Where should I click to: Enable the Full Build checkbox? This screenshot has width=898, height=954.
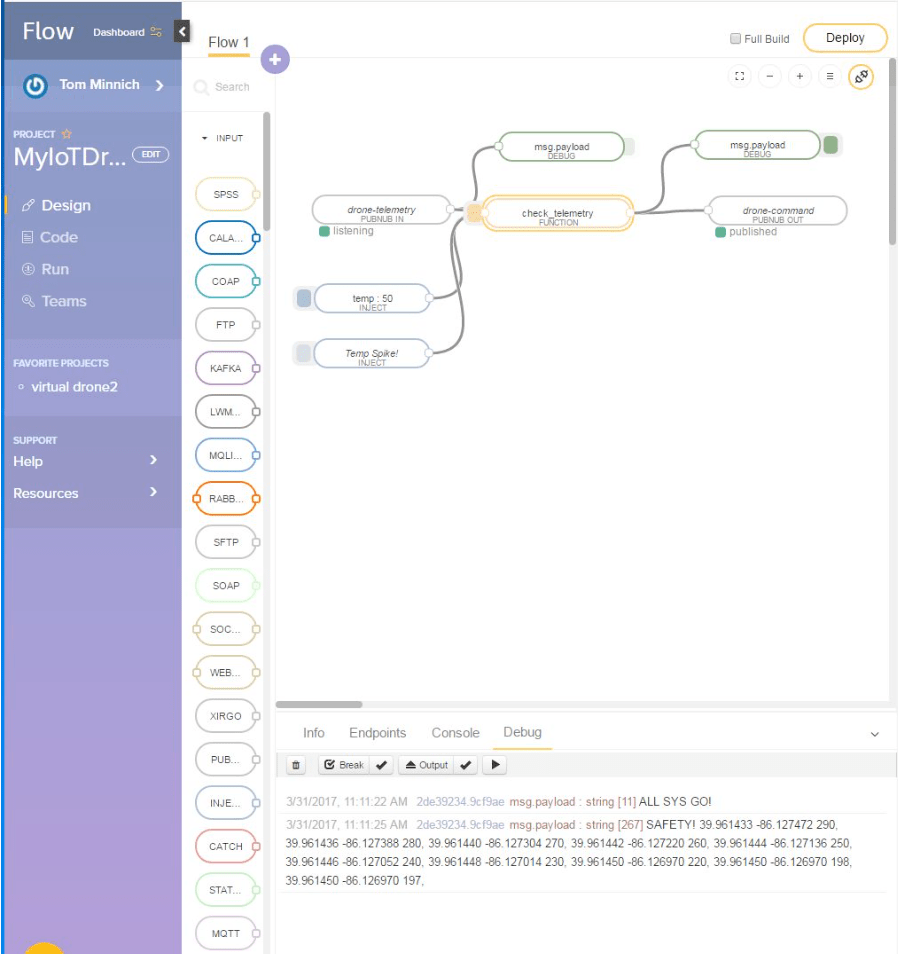pos(736,39)
